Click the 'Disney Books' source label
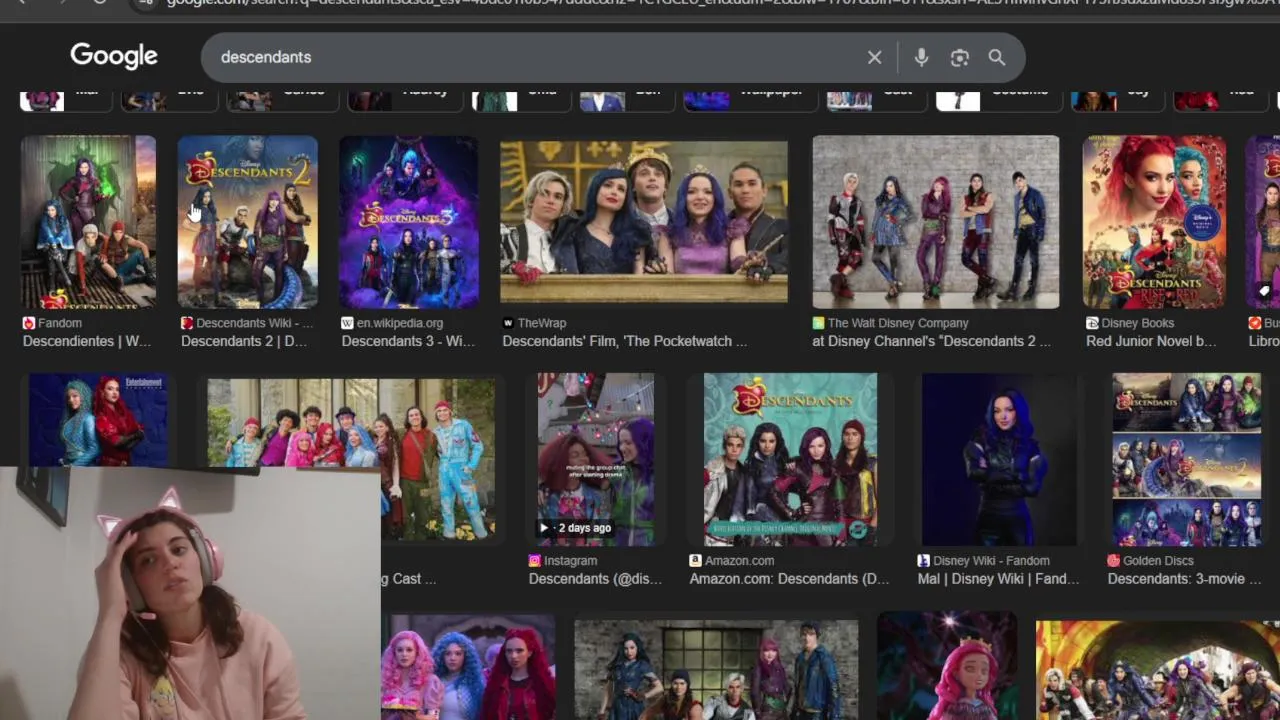The height and width of the screenshot is (720, 1280). click(x=1138, y=323)
